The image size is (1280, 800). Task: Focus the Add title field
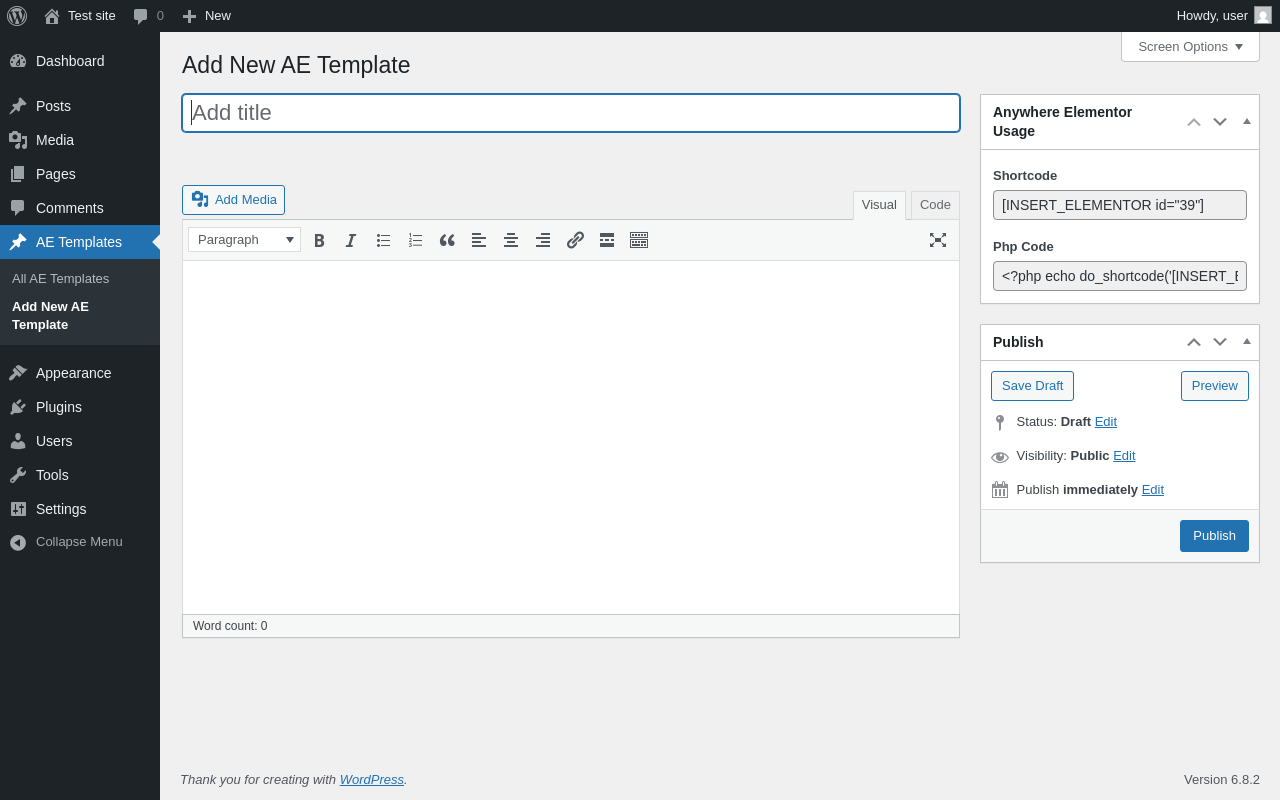(x=571, y=113)
